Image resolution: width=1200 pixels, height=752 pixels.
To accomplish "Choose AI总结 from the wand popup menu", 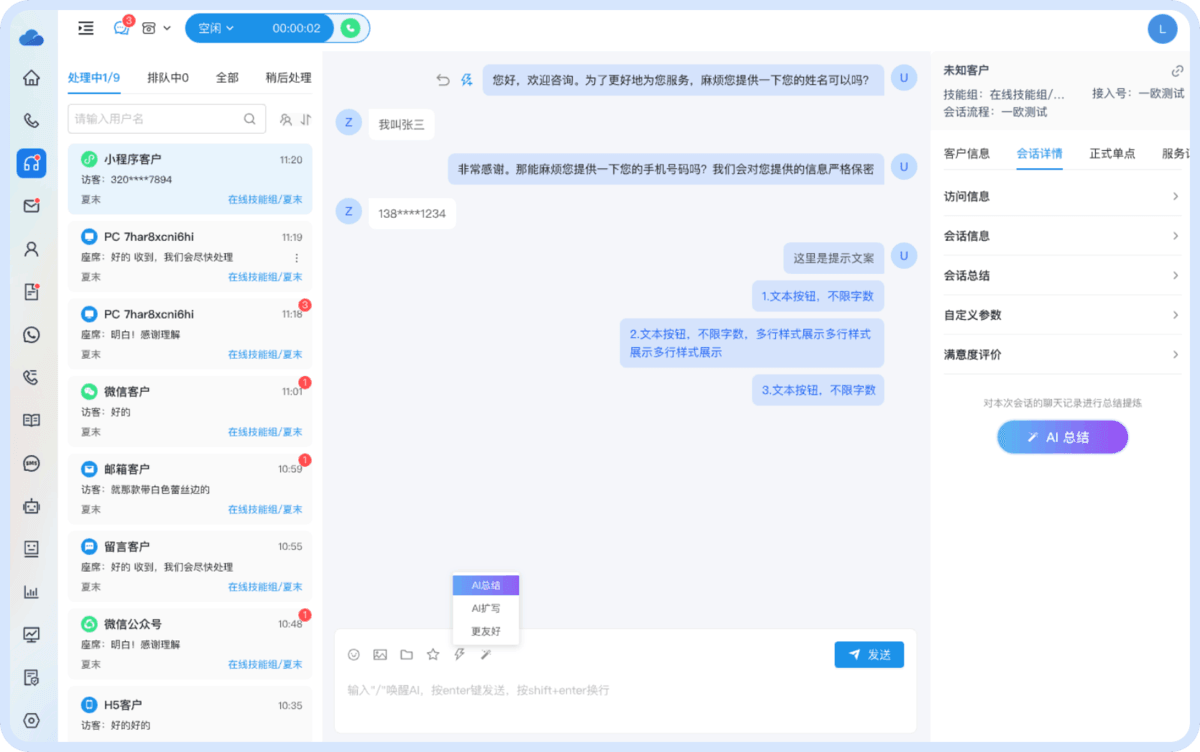I will 486,585.
